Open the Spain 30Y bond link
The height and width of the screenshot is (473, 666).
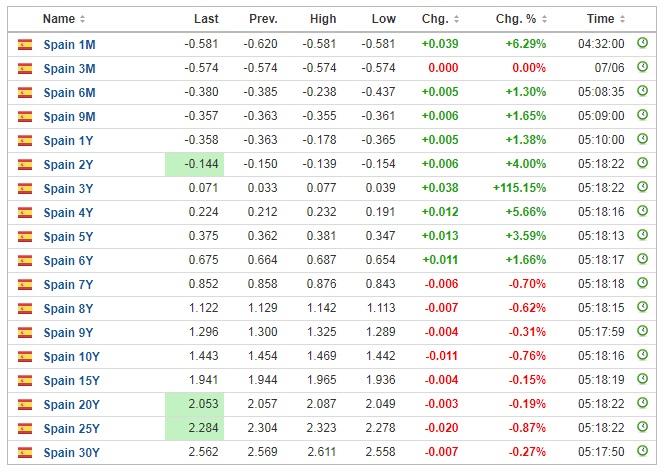(x=71, y=453)
